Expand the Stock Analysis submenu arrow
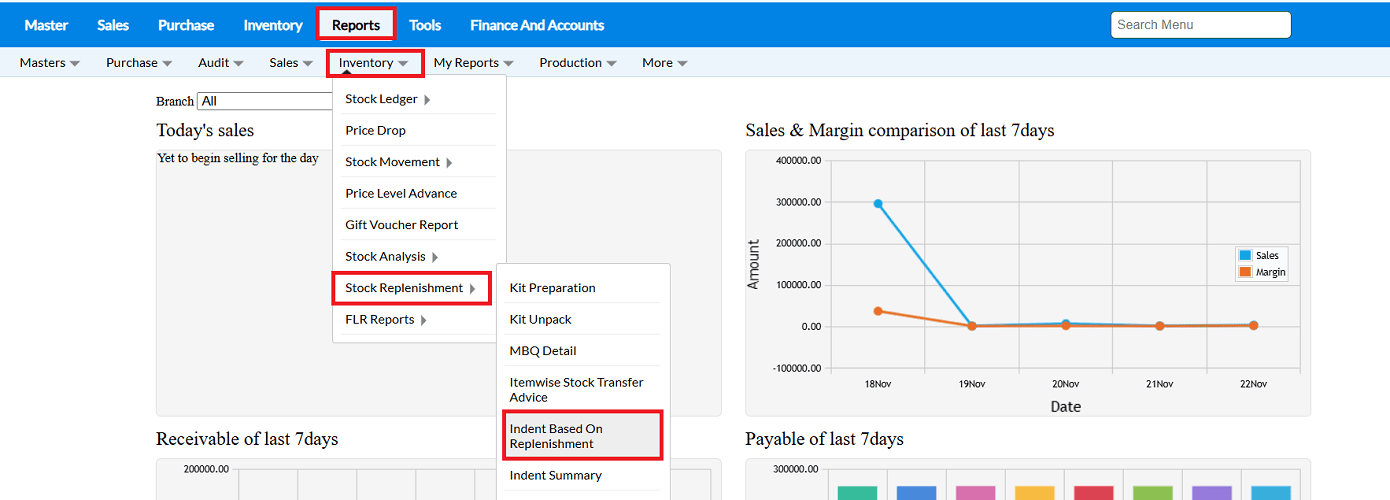The width and height of the screenshot is (1390, 500). [x=435, y=257]
